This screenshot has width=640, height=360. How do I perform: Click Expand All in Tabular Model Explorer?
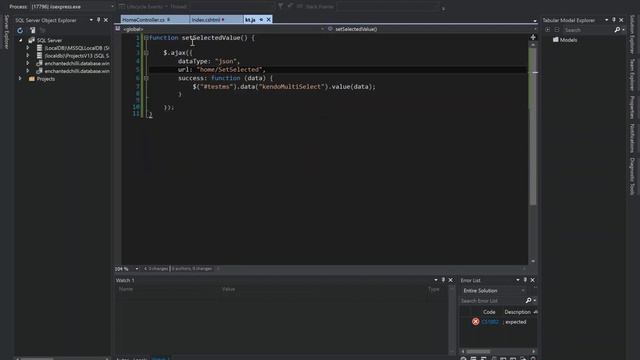[x=548, y=30]
